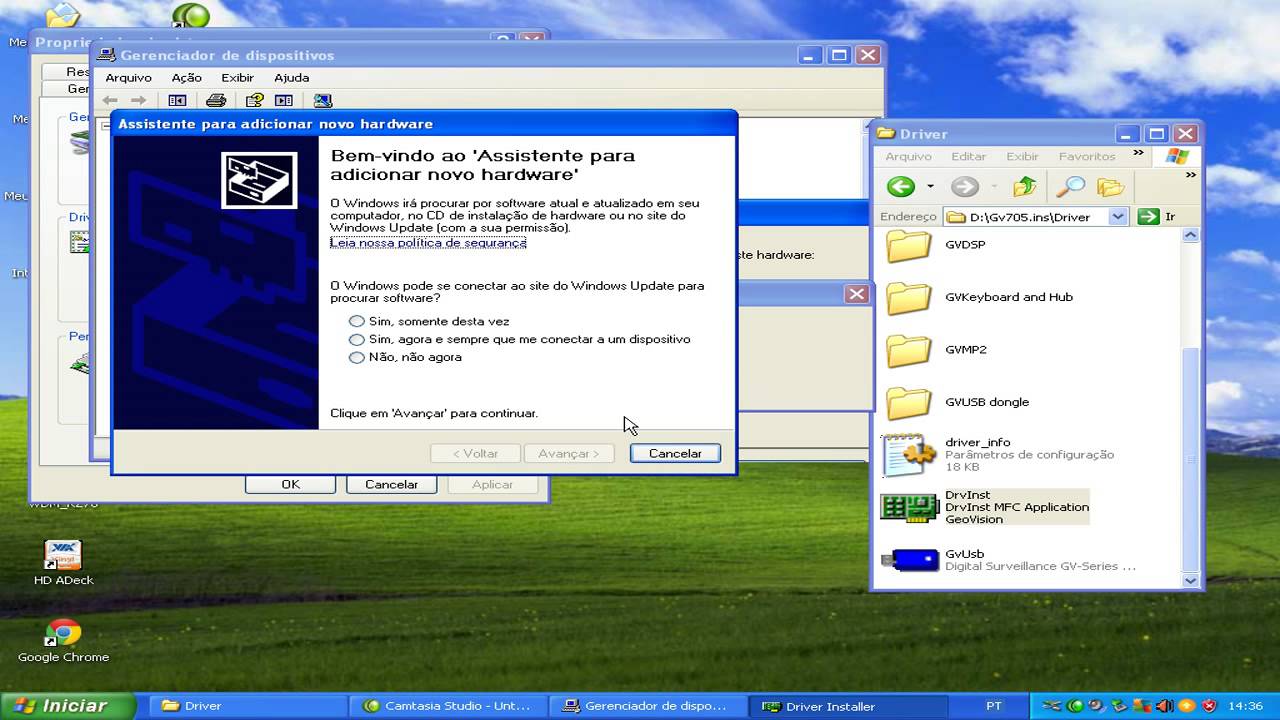
Task: Expand hidden menus chevron in Driver window
Action: [1138, 154]
